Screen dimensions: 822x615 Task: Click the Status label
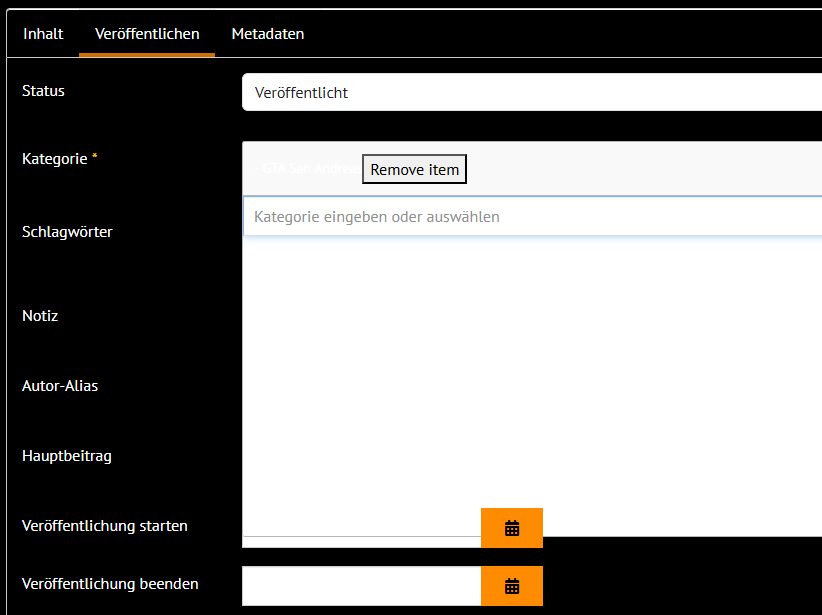[43, 91]
